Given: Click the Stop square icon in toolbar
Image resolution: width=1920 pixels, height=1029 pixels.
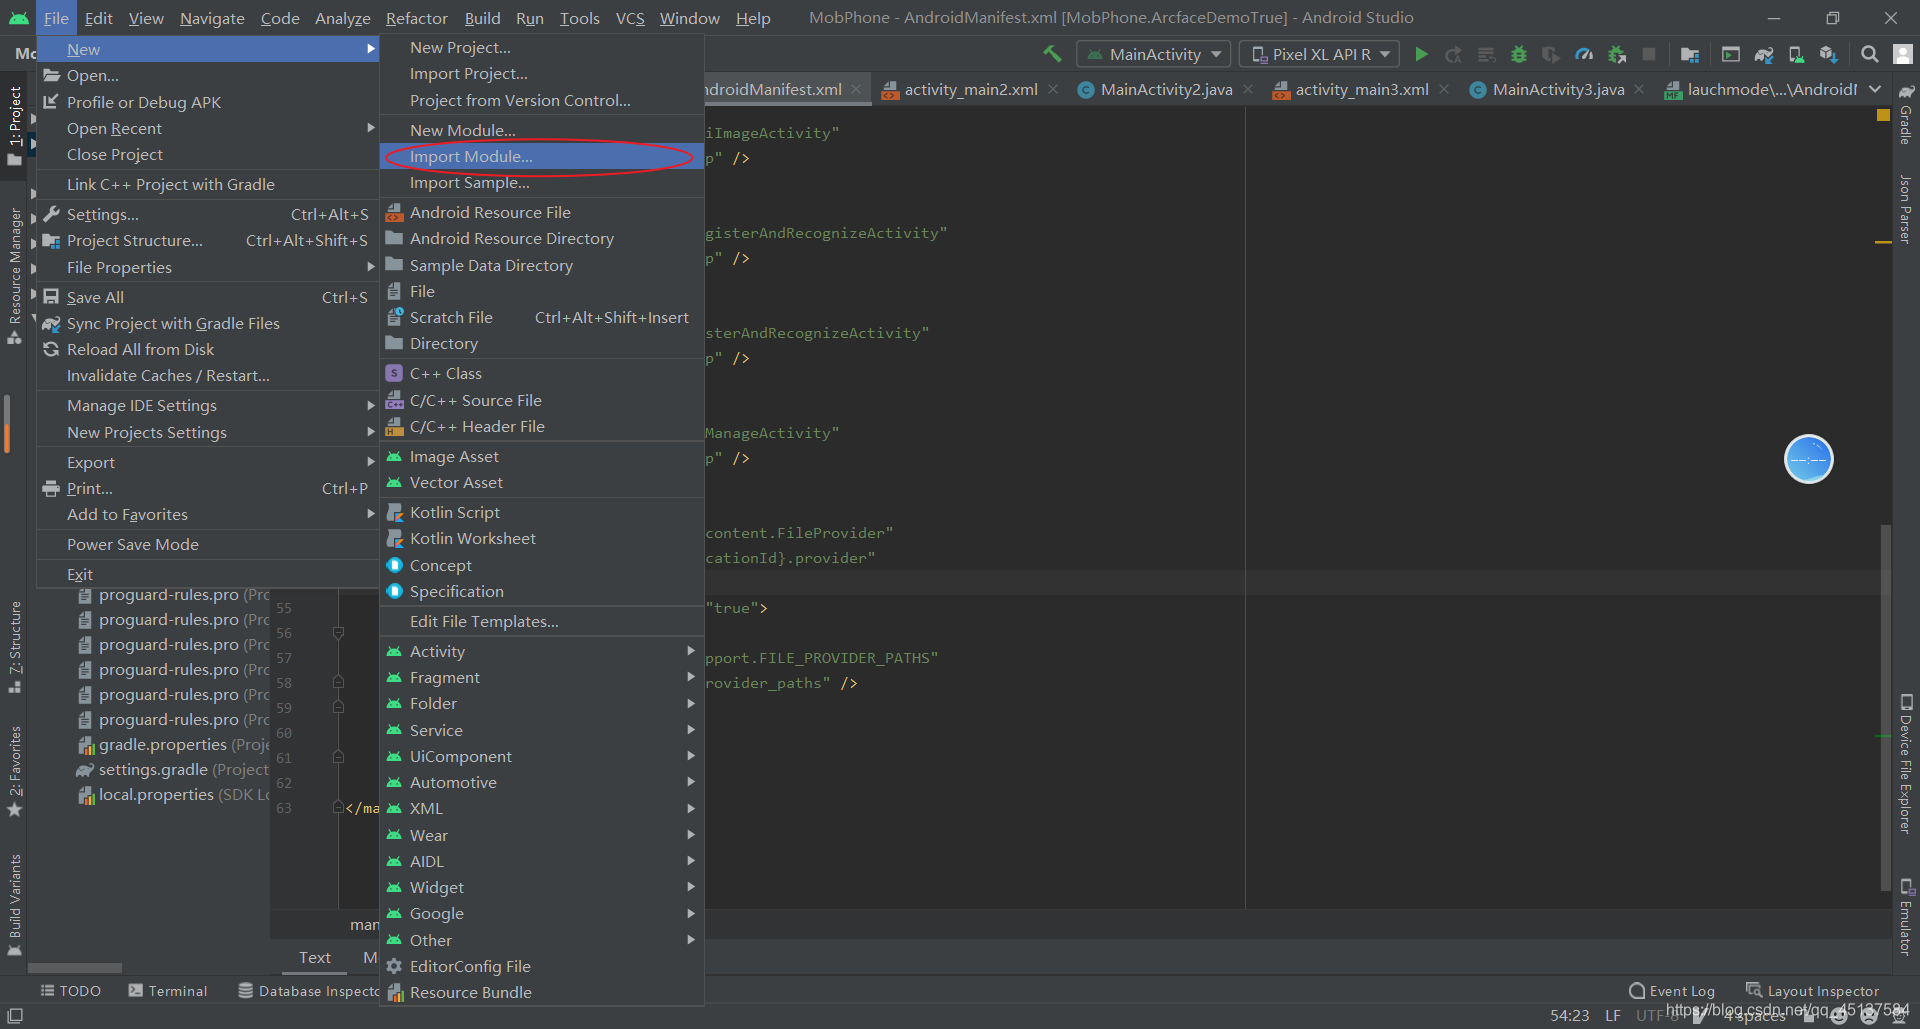Looking at the screenshot, I should click(1649, 54).
